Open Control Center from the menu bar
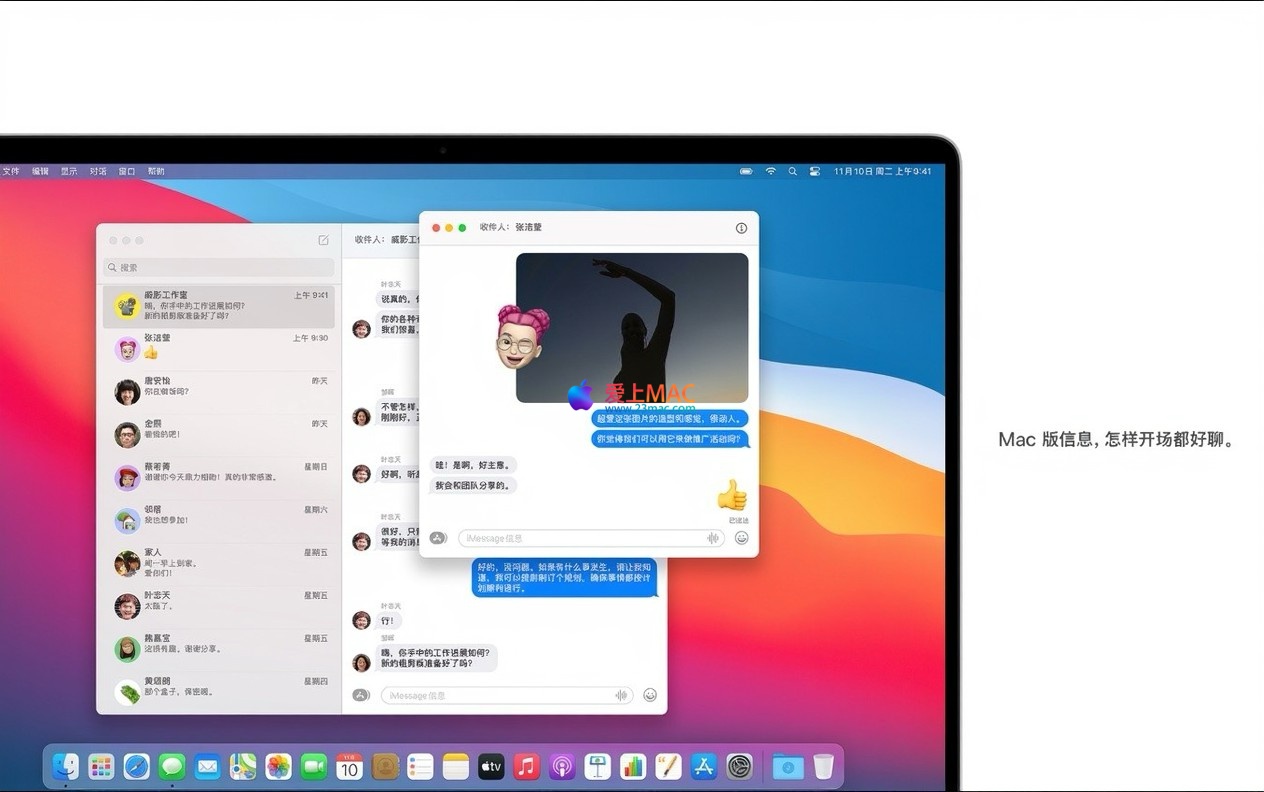This screenshot has height=792, width=1264. pyautogui.click(x=814, y=171)
